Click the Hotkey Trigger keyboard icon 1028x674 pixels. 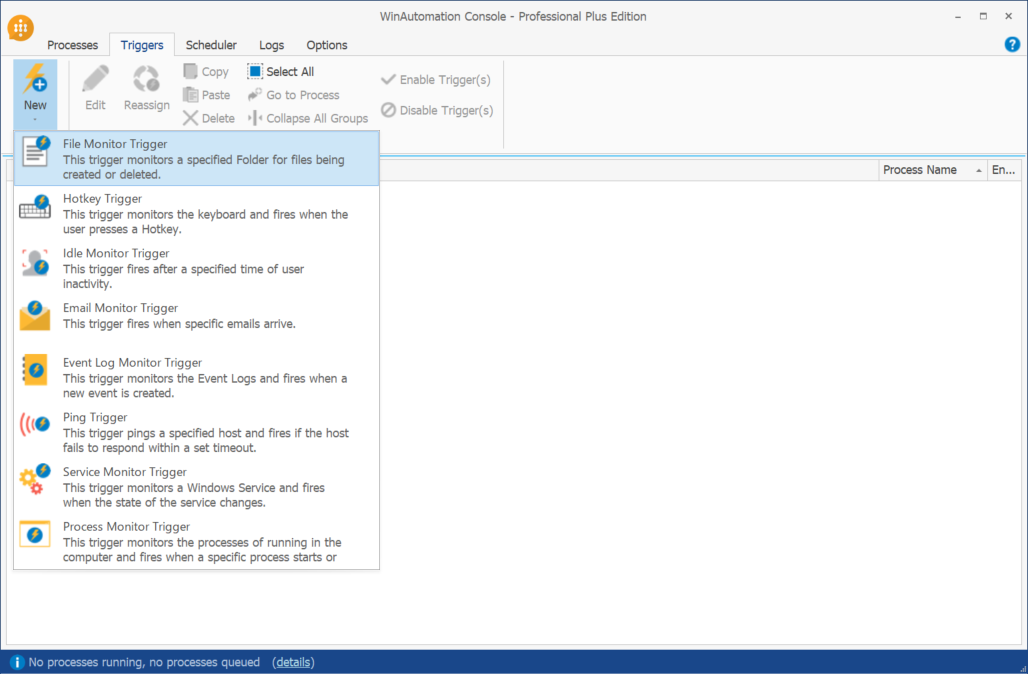tap(35, 207)
